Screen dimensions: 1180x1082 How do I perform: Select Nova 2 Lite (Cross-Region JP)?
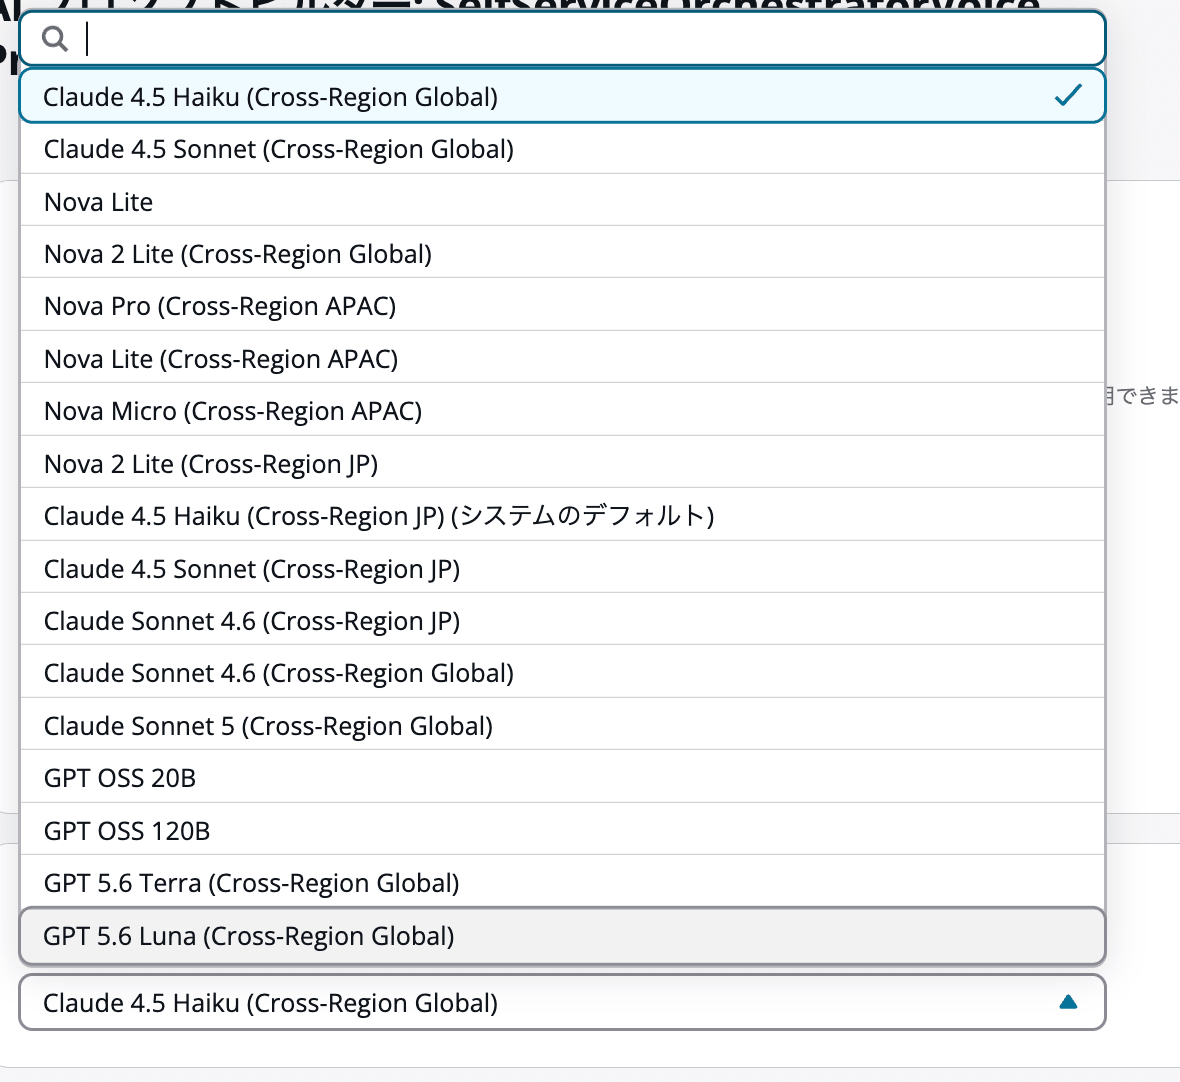point(562,463)
